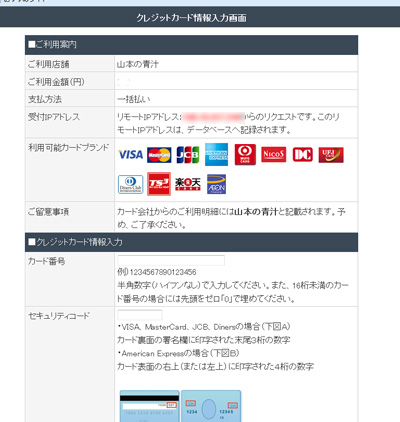Click the VISA card brand logo

click(130, 155)
